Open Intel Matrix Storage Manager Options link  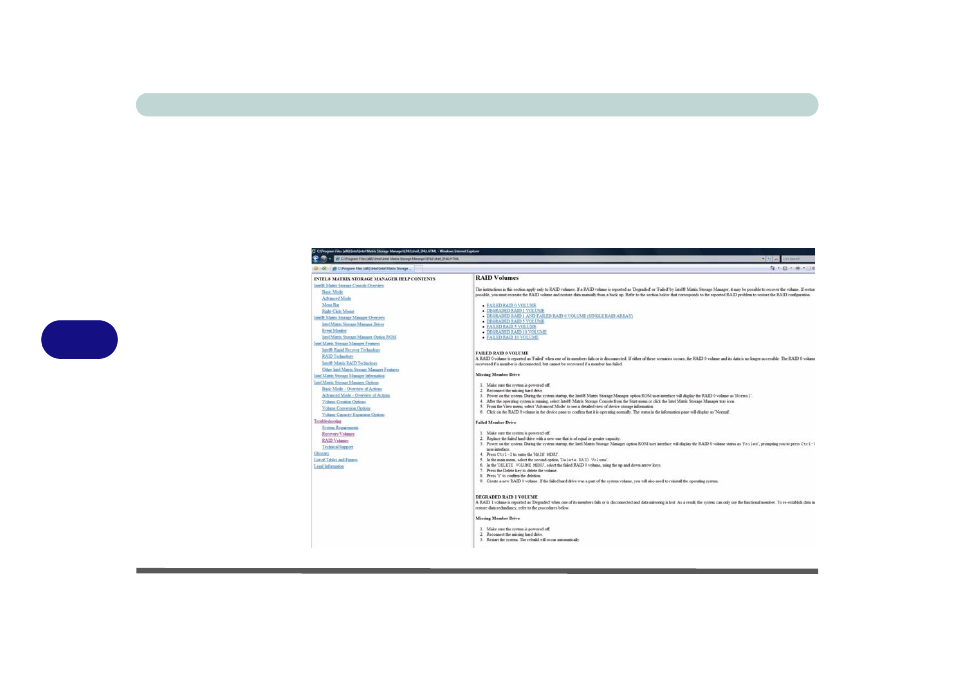pos(346,383)
